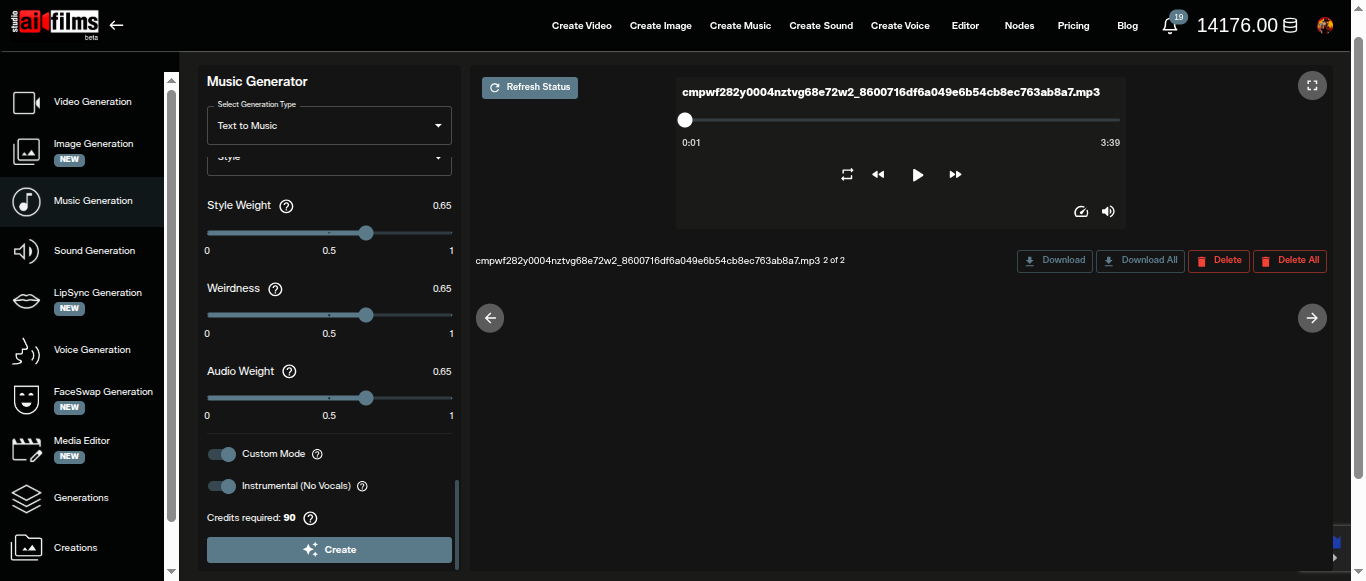Adjust the Weirdness slider handle
1366x581 pixels.
[x=366, y=315]
